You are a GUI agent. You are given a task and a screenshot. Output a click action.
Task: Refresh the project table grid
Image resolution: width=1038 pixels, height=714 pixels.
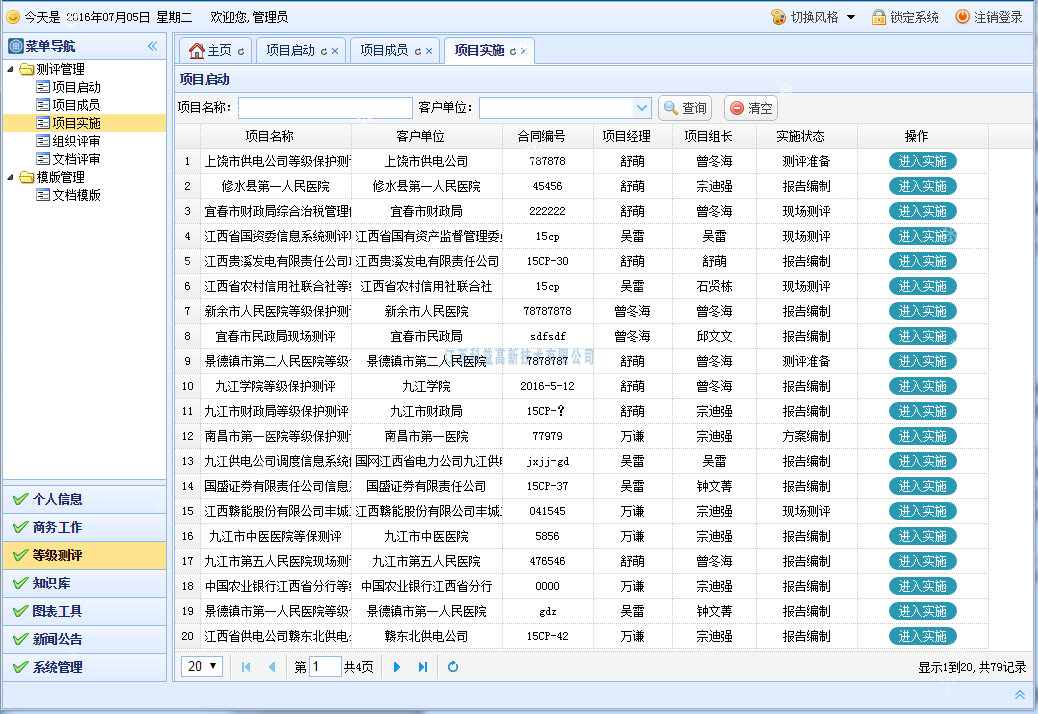point(453,667)
